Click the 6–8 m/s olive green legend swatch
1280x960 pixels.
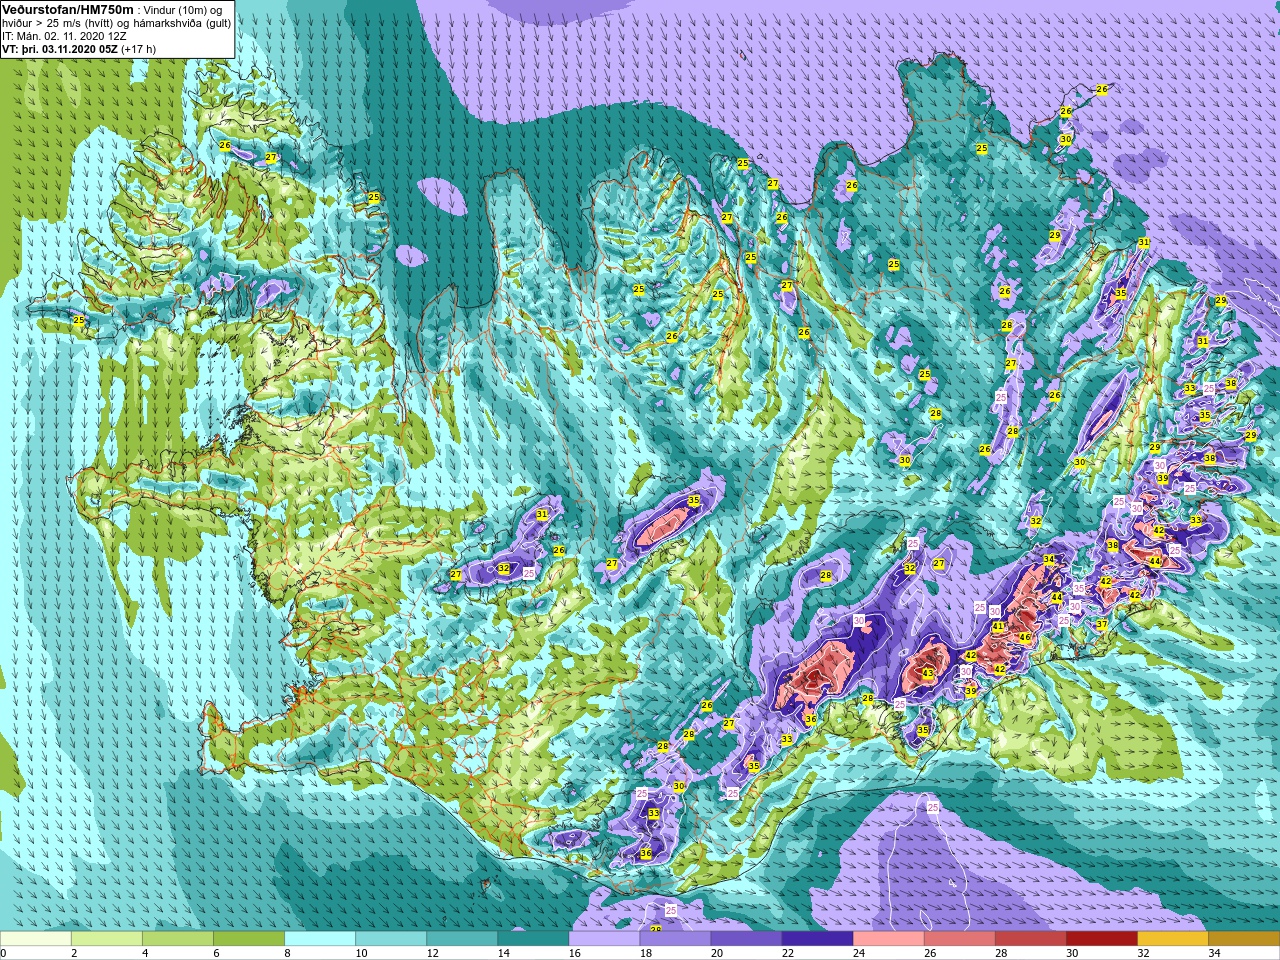(x=249, y=939)
